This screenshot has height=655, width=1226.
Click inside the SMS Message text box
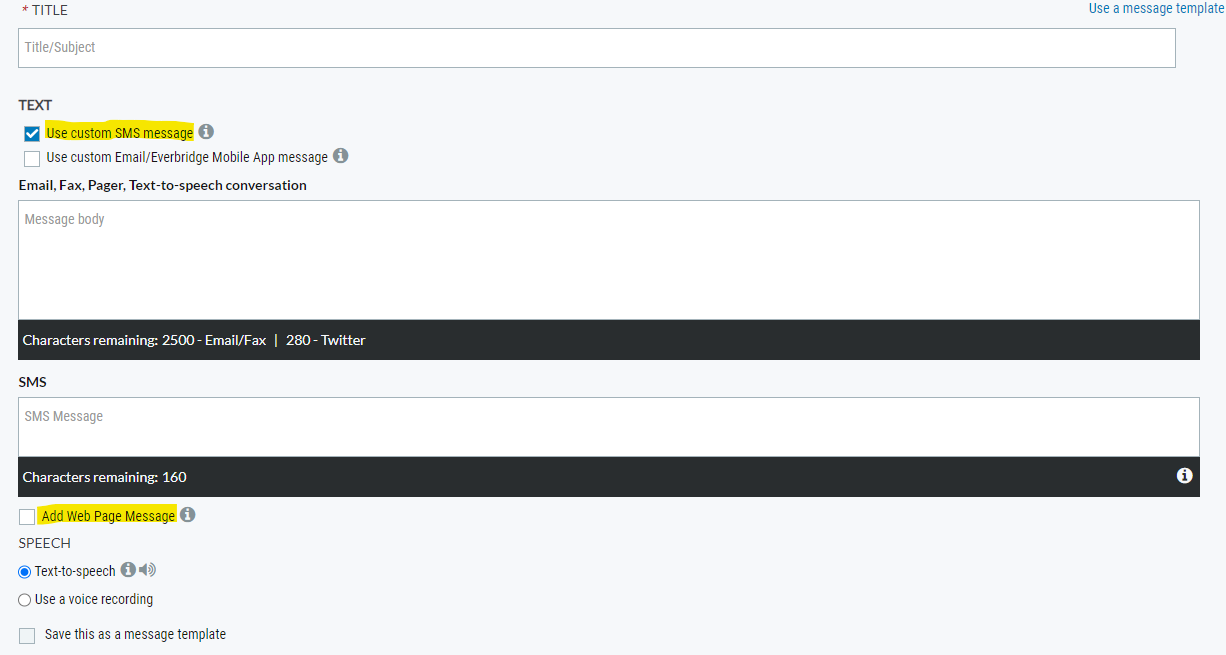coord(608,427)
